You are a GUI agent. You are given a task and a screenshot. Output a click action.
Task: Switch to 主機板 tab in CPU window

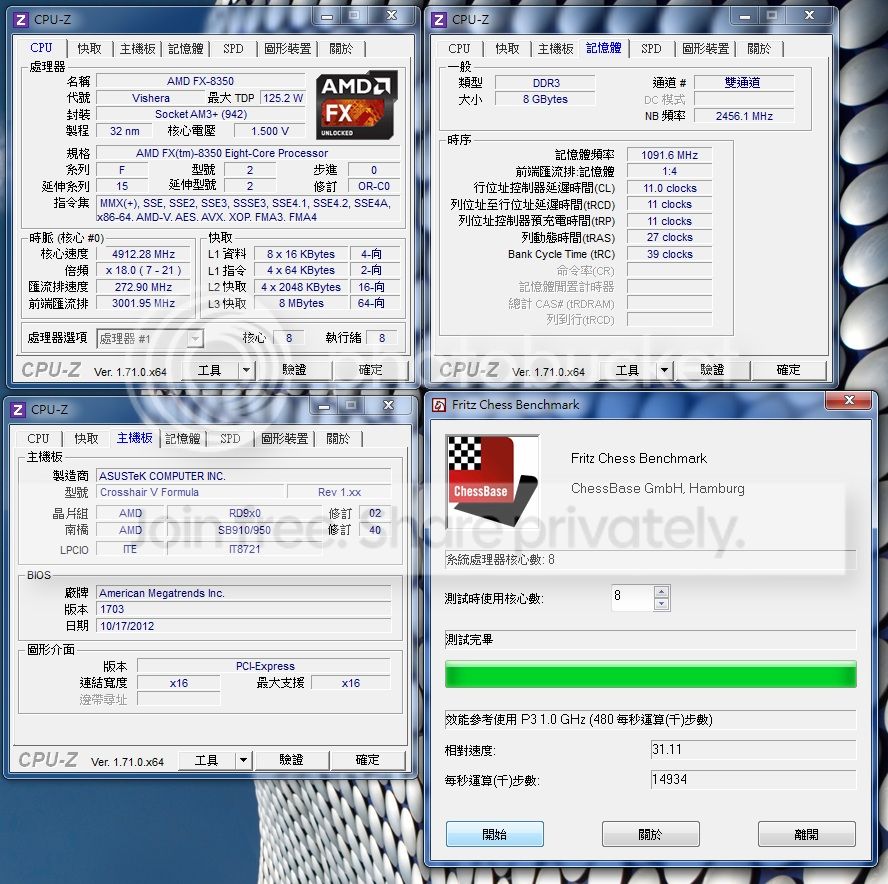(138, 49)
